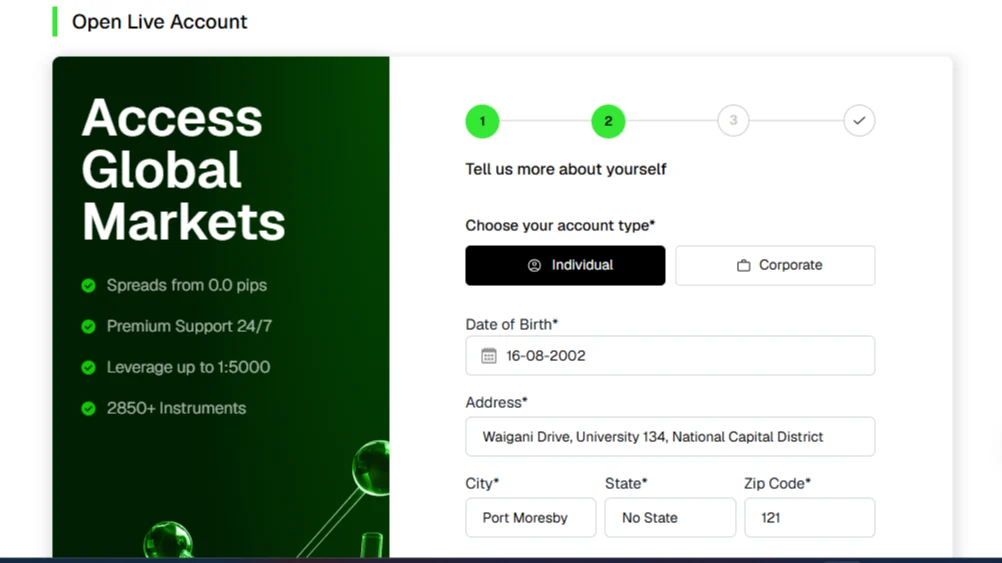
Task: Click the green check beside Leverage up to 1:5000
Action: [89, 367]
